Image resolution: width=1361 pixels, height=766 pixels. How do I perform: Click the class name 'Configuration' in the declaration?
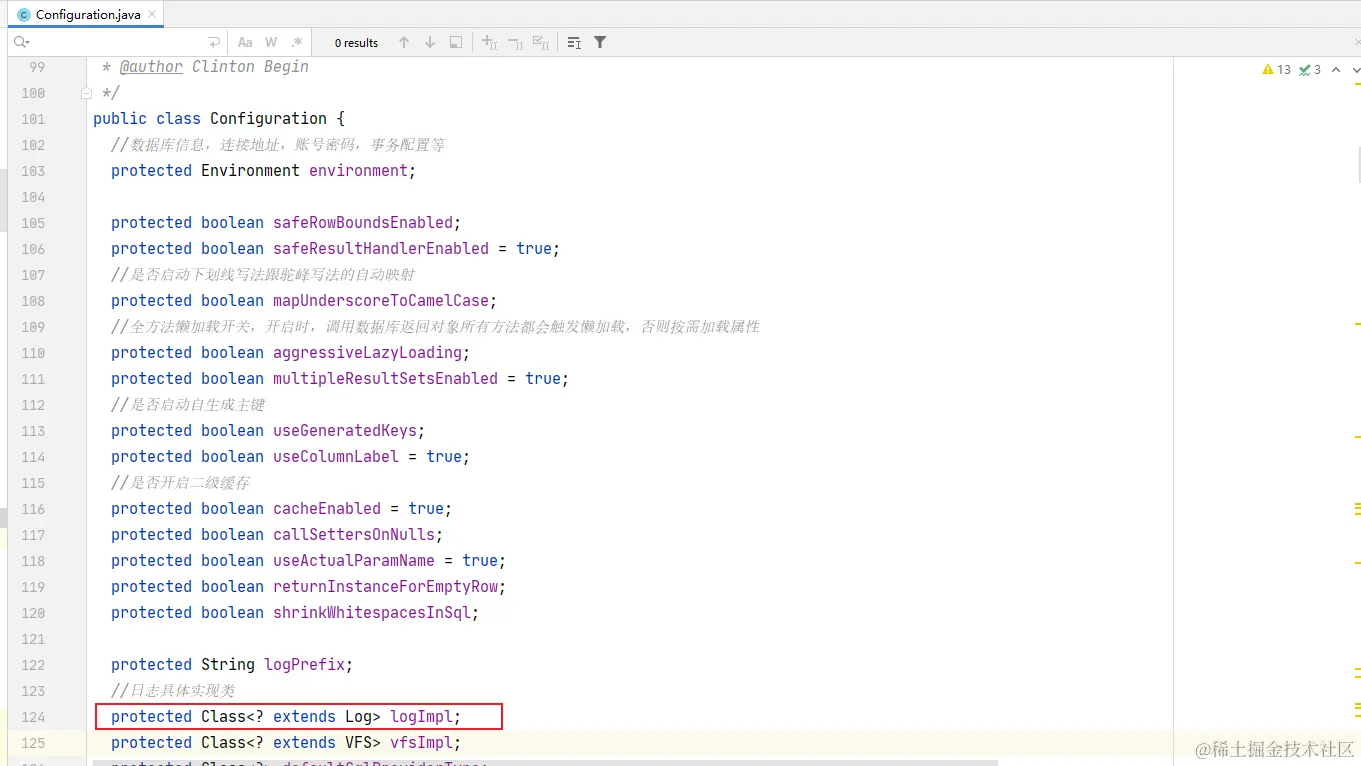tap(268, 118)
